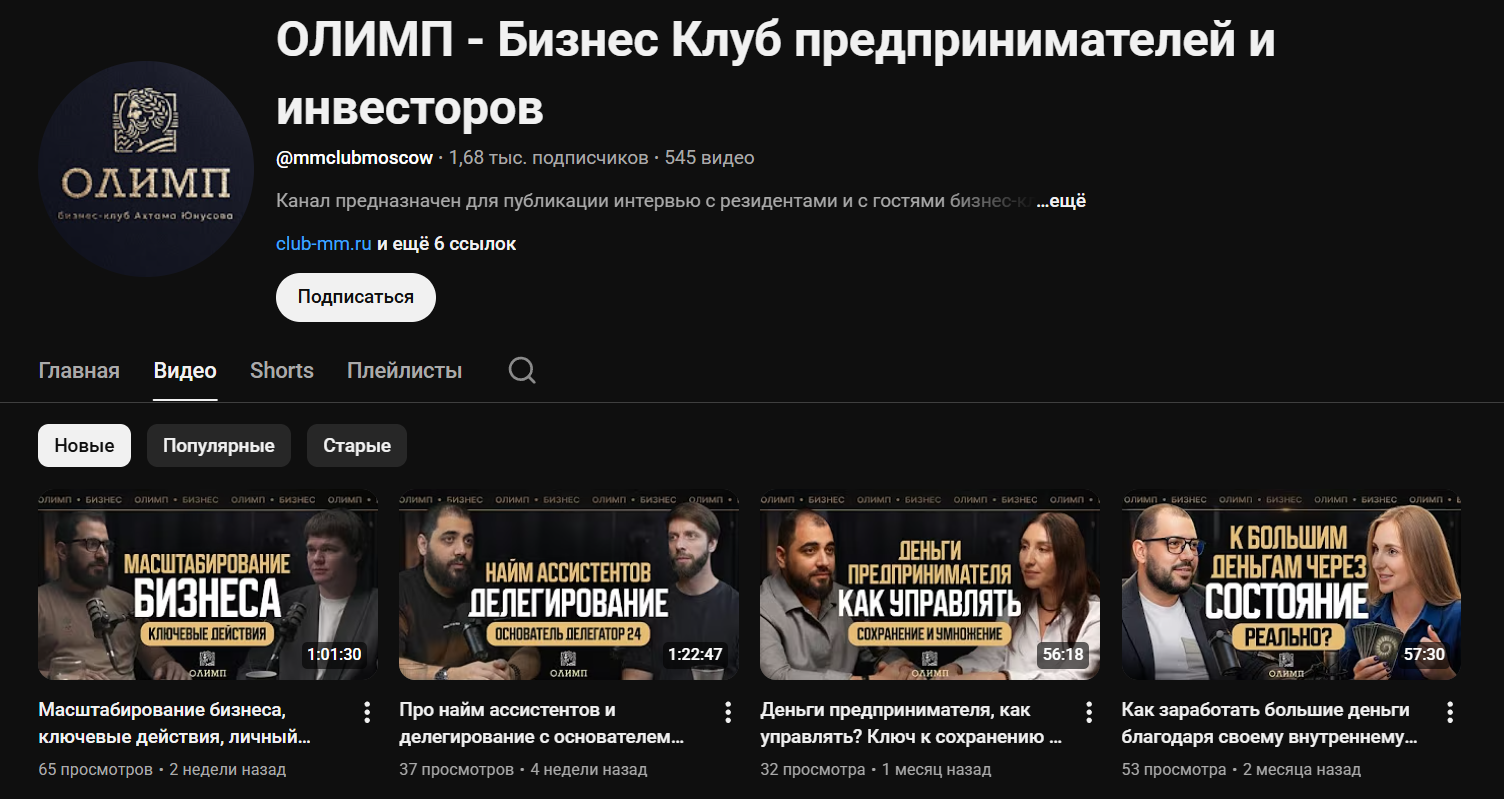The height and width of the screenshot is (799, 1504).
Task: Open video title Деньги предпринимателя, как управлять
Action: click(910, 724)
